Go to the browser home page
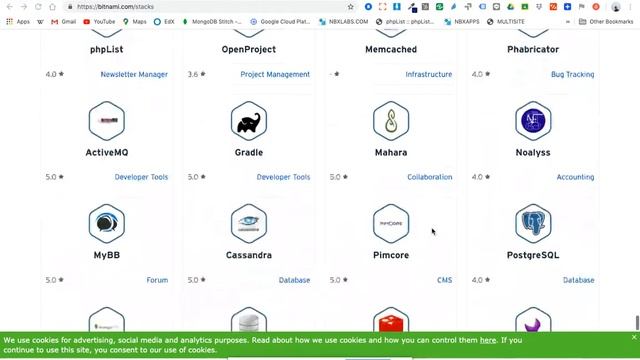This screenshot has height=360, width=640. pos(52,7)
